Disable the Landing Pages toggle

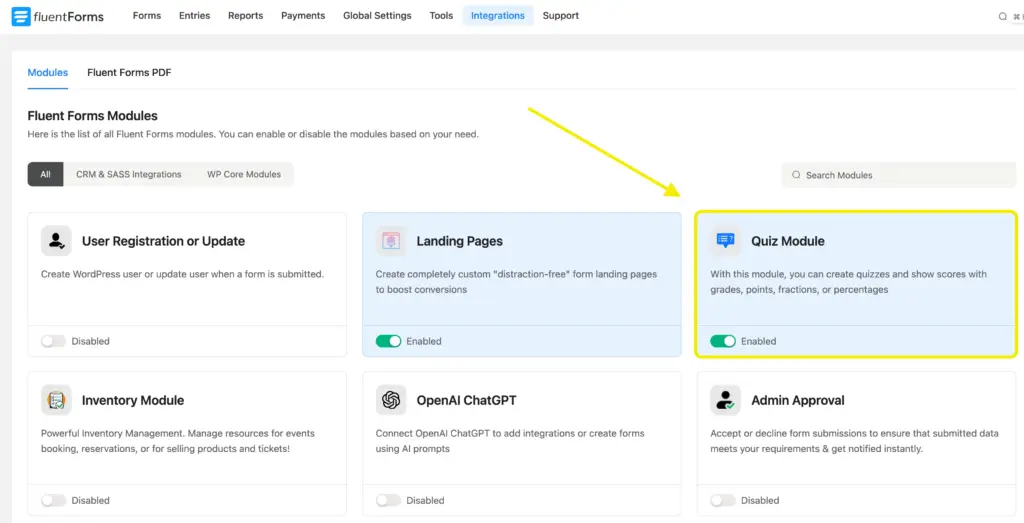[388, 341]
